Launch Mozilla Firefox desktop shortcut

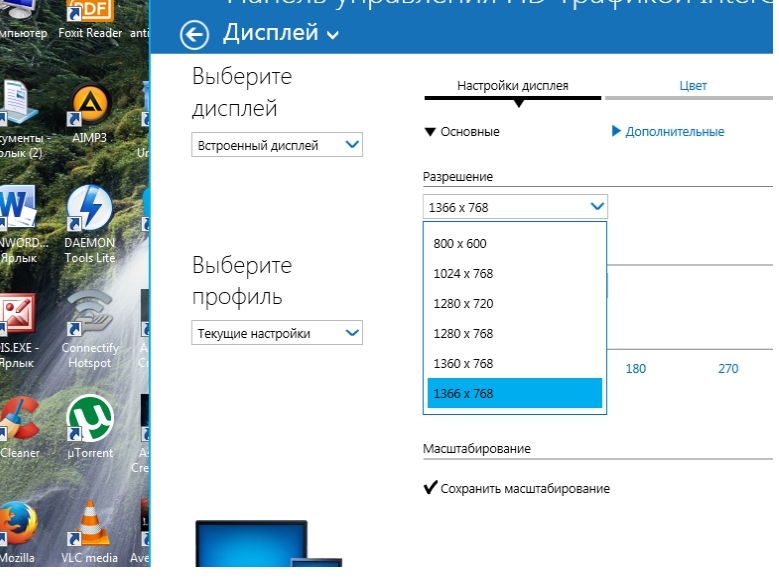pos(17,523)
